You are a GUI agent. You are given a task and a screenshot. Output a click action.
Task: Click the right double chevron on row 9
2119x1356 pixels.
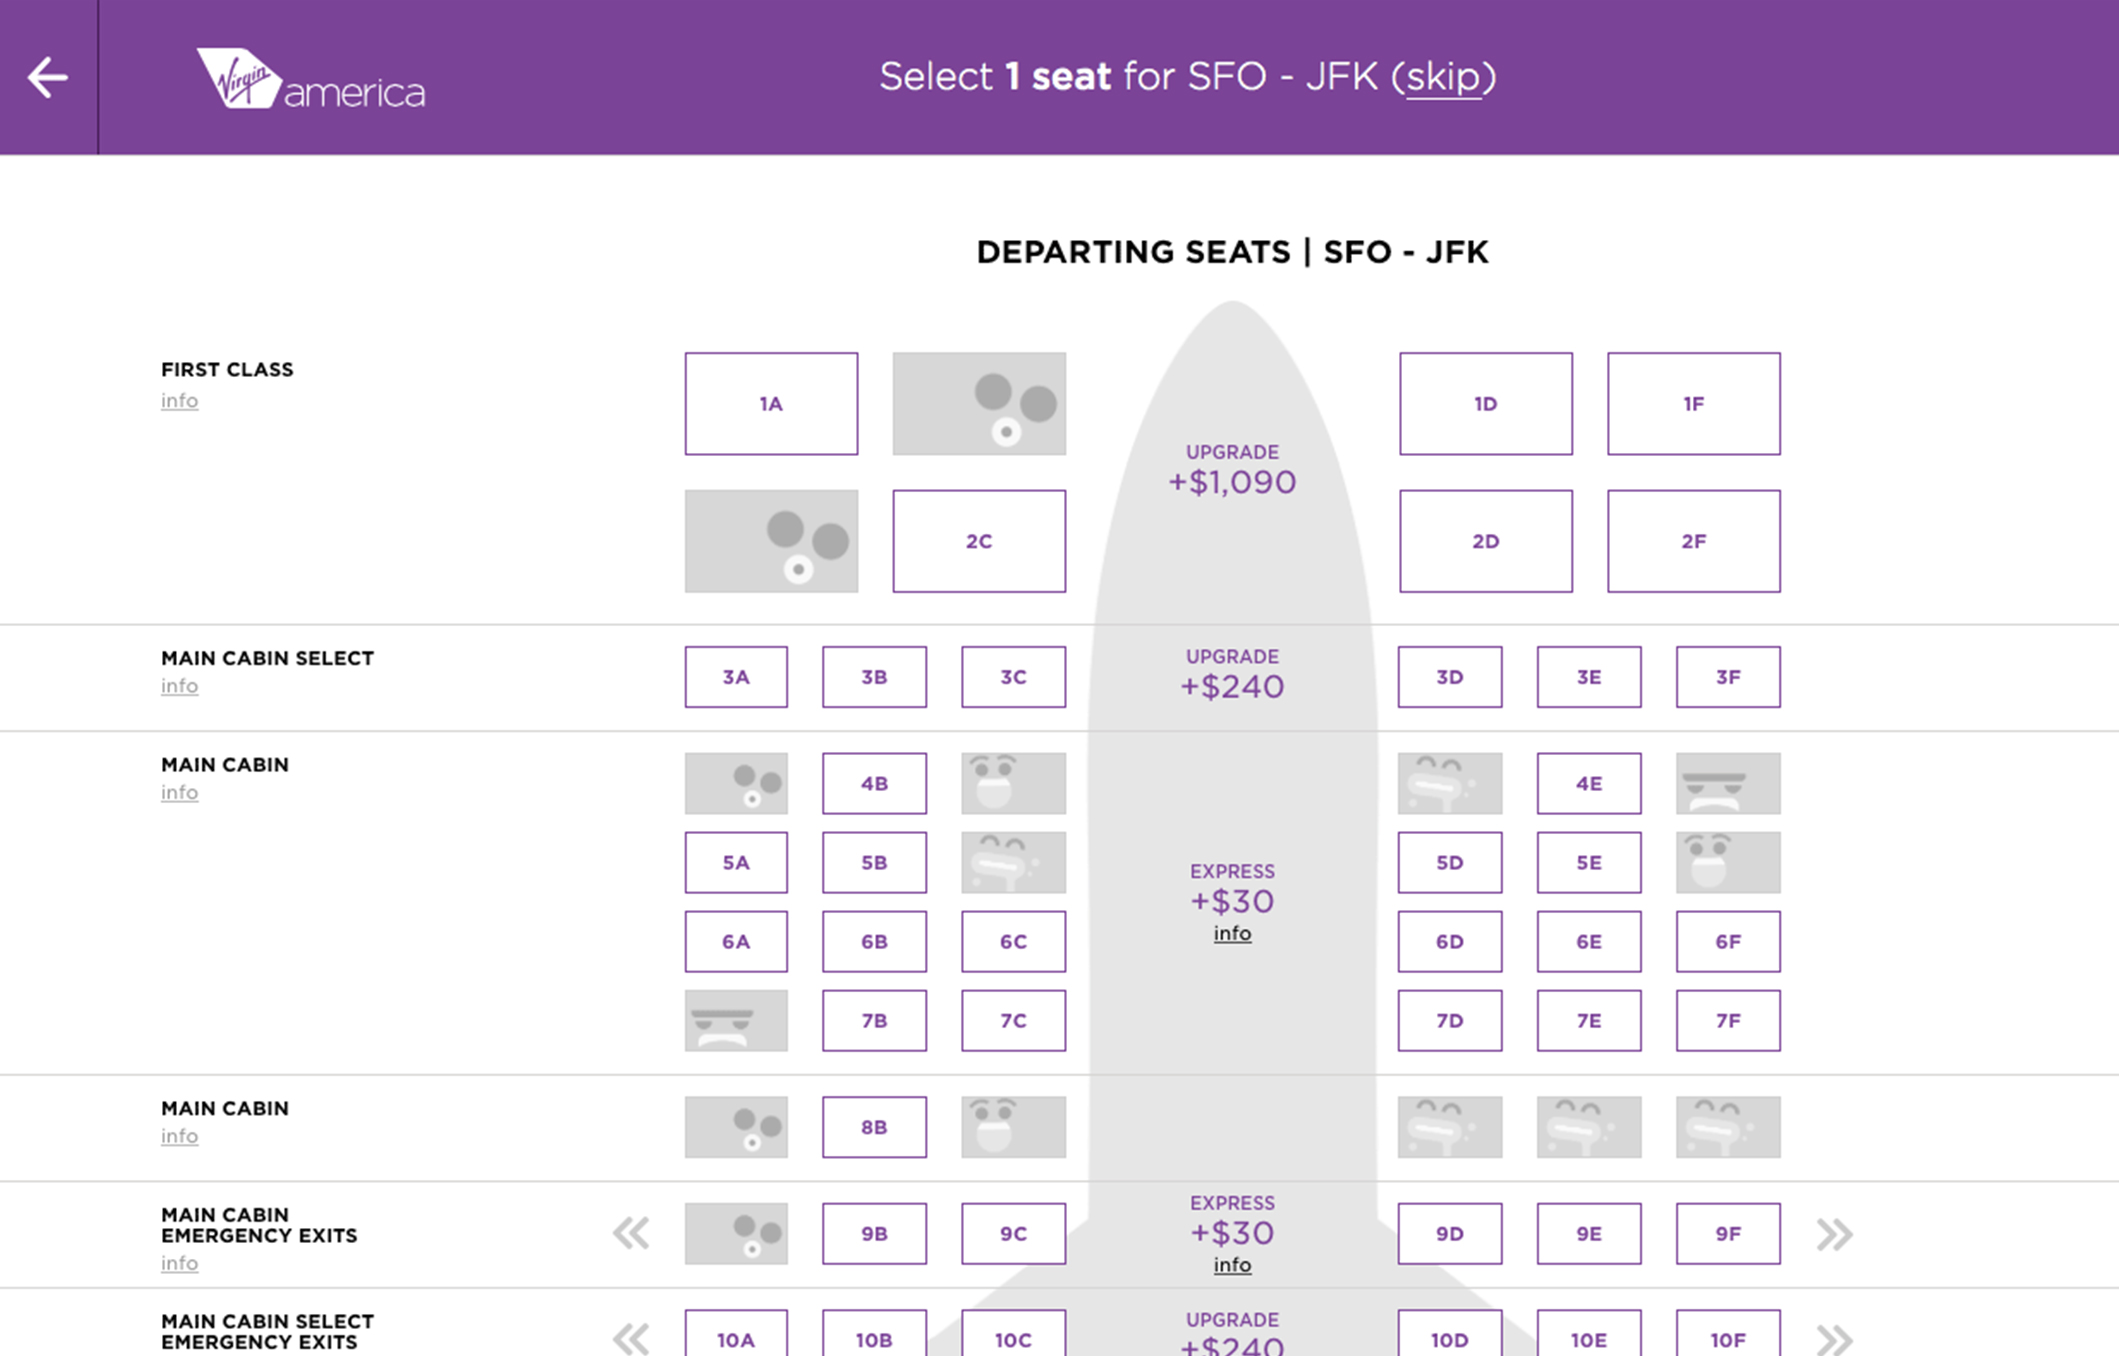click(x=1835, y=1234)
